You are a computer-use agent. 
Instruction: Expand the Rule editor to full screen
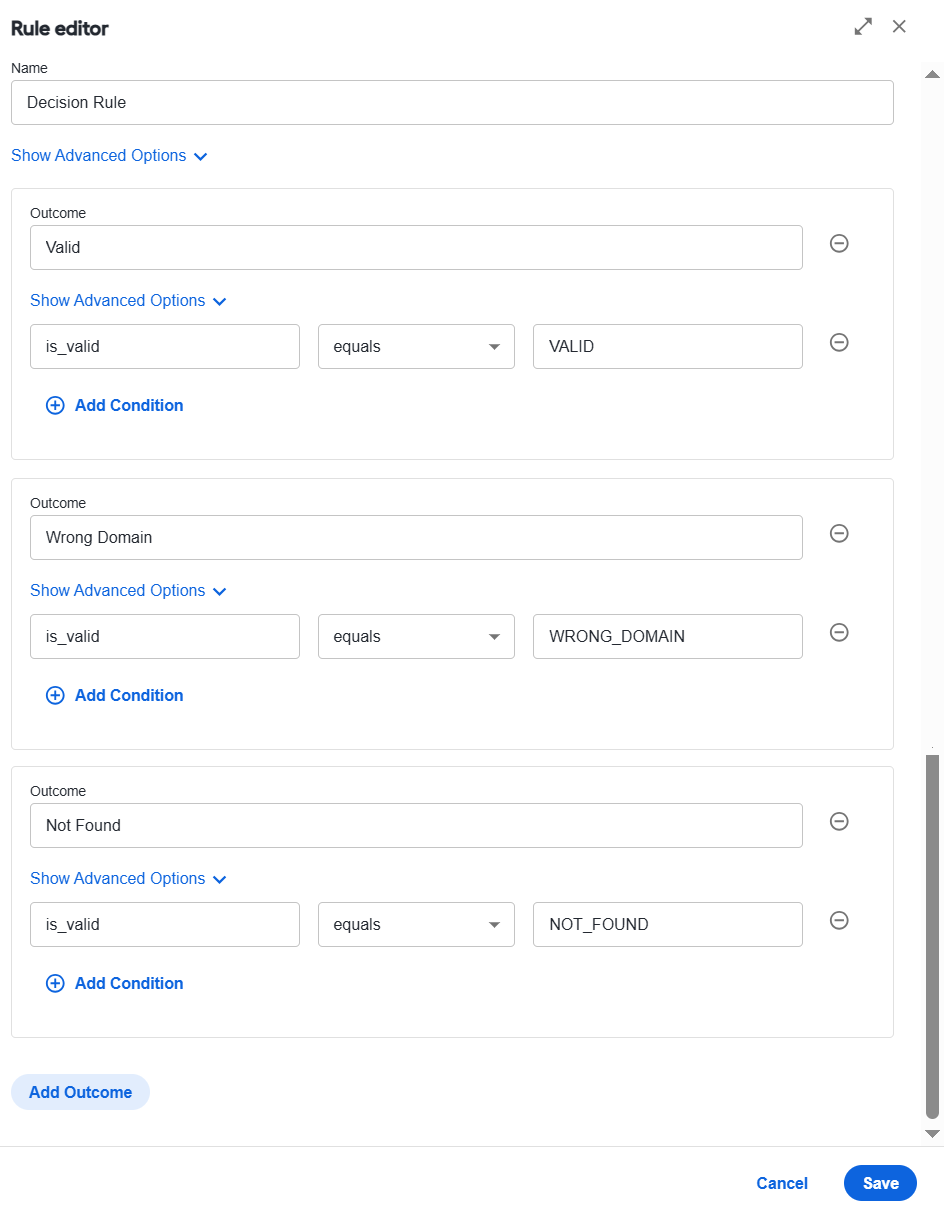863,27
